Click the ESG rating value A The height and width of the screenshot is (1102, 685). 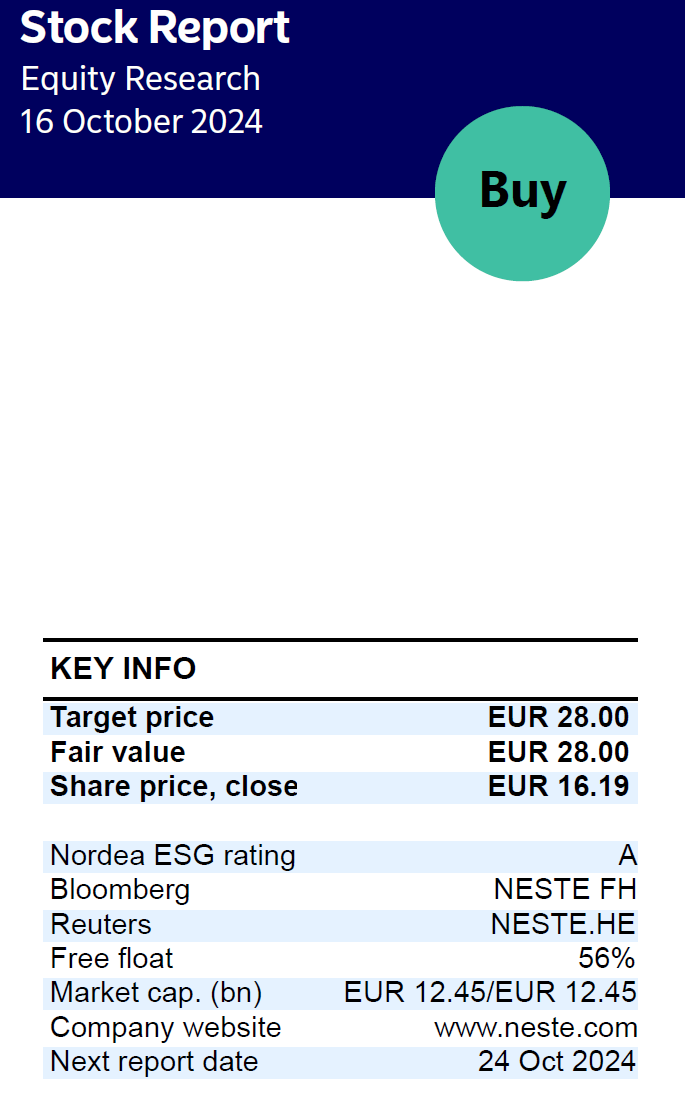click(x=627, y=855)
